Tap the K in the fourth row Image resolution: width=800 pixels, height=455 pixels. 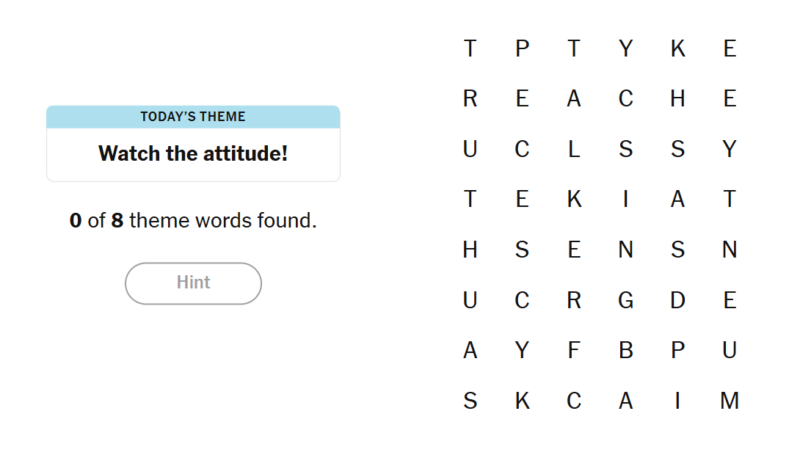point(574,199)
